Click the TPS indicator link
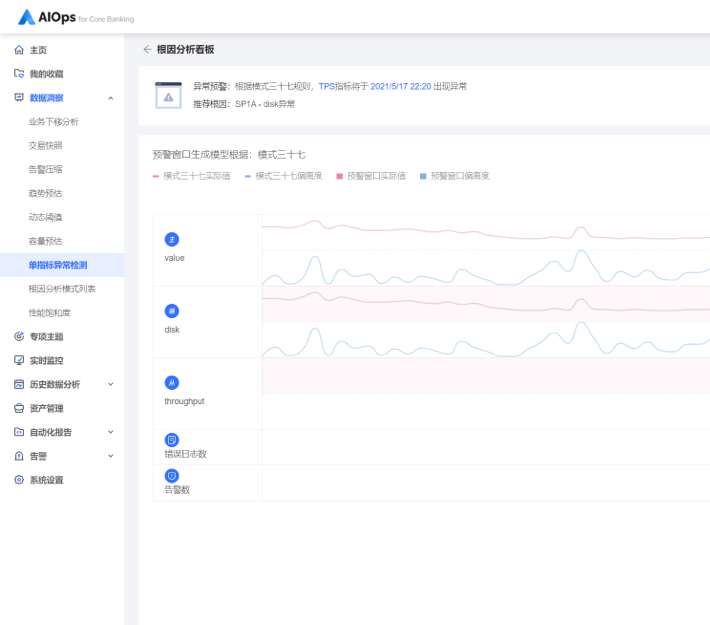The image size is (710, 625). [326, 86]
